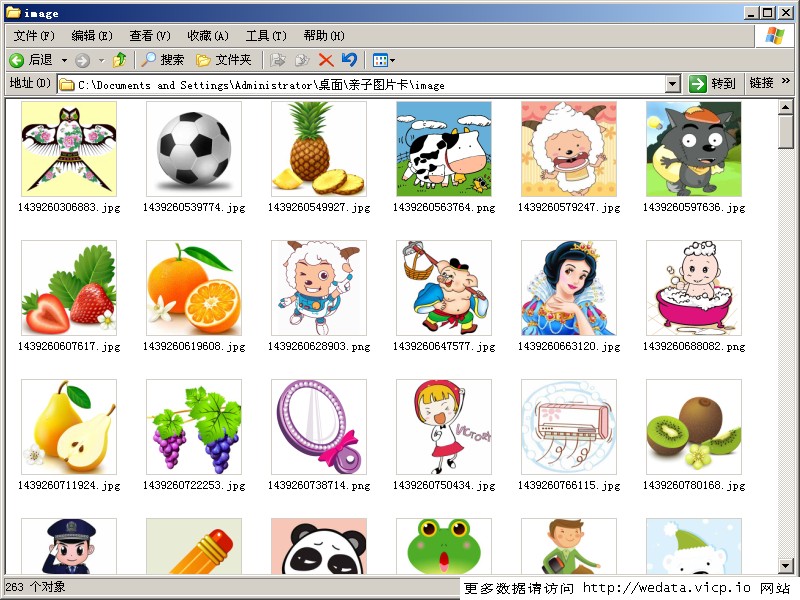Click the Copy To toolbar icon
Image resolution: width=800 pixels, height=600 pixels.
(302, 60)
